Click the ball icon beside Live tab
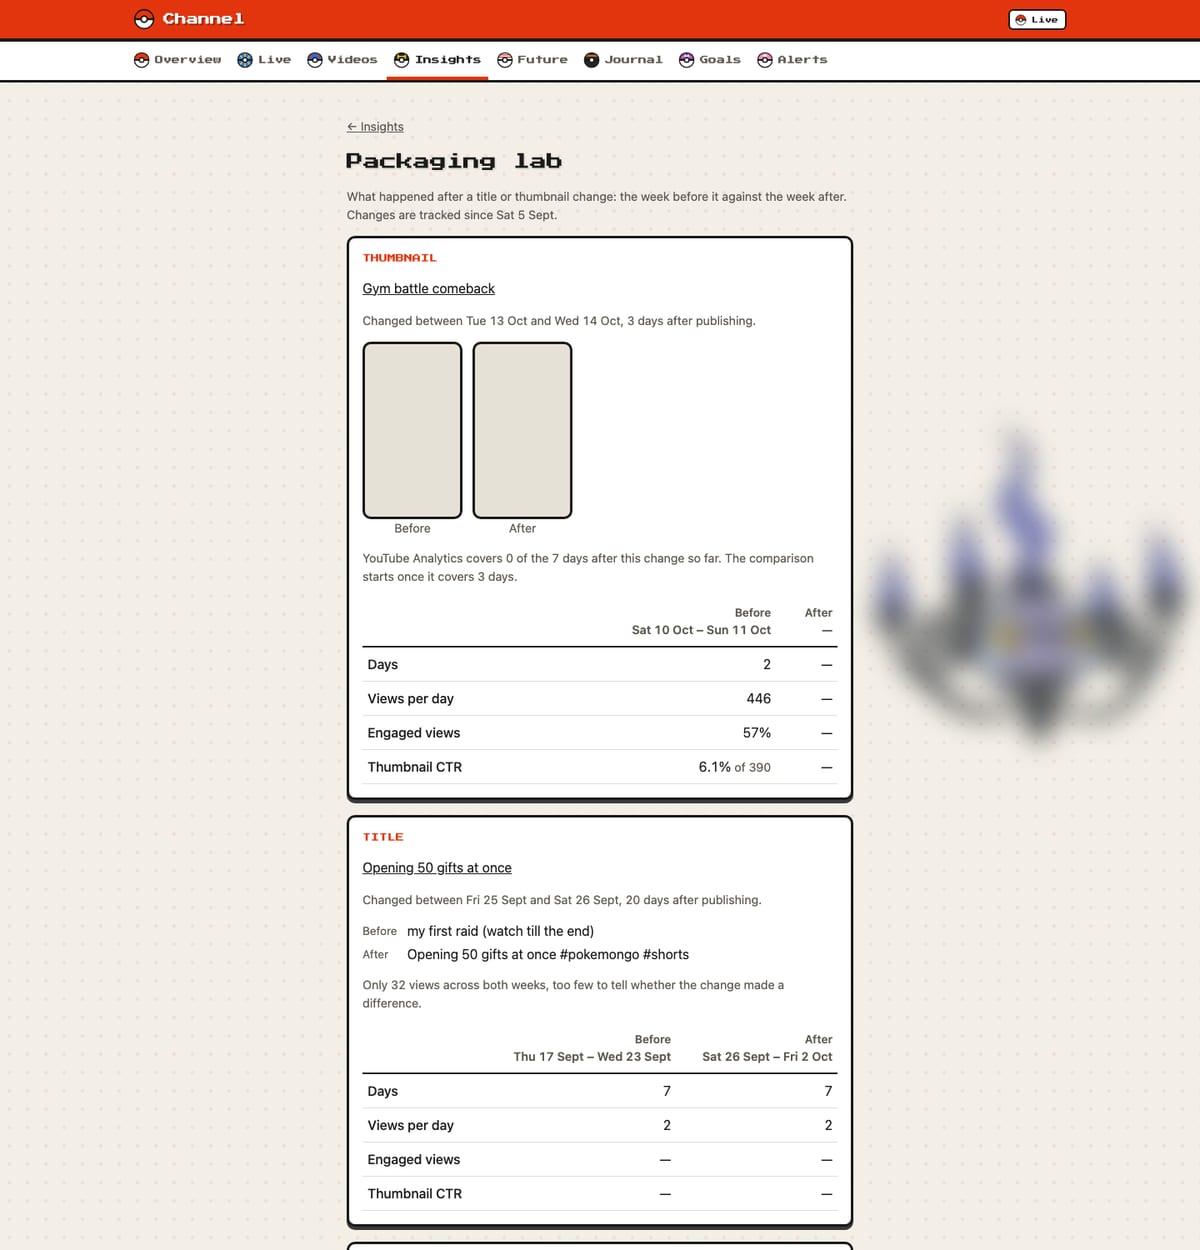1200x1250 pixels. (245, 60)
